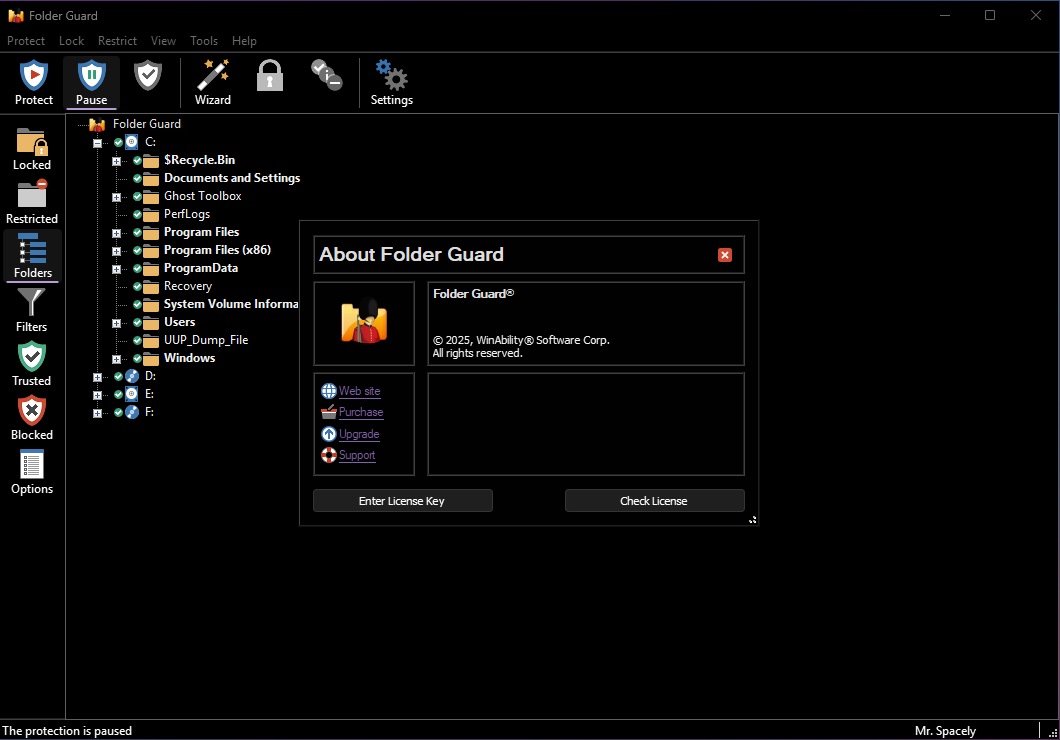Expand the Windows folder

[116, 359]
